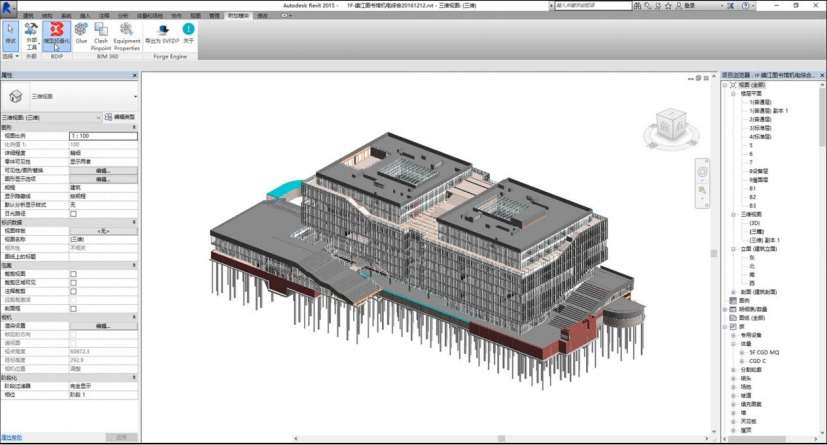Click the Apply (应用) button in Properties
Viewport: 827px width, 445px height.
click(x=121, y=437)
